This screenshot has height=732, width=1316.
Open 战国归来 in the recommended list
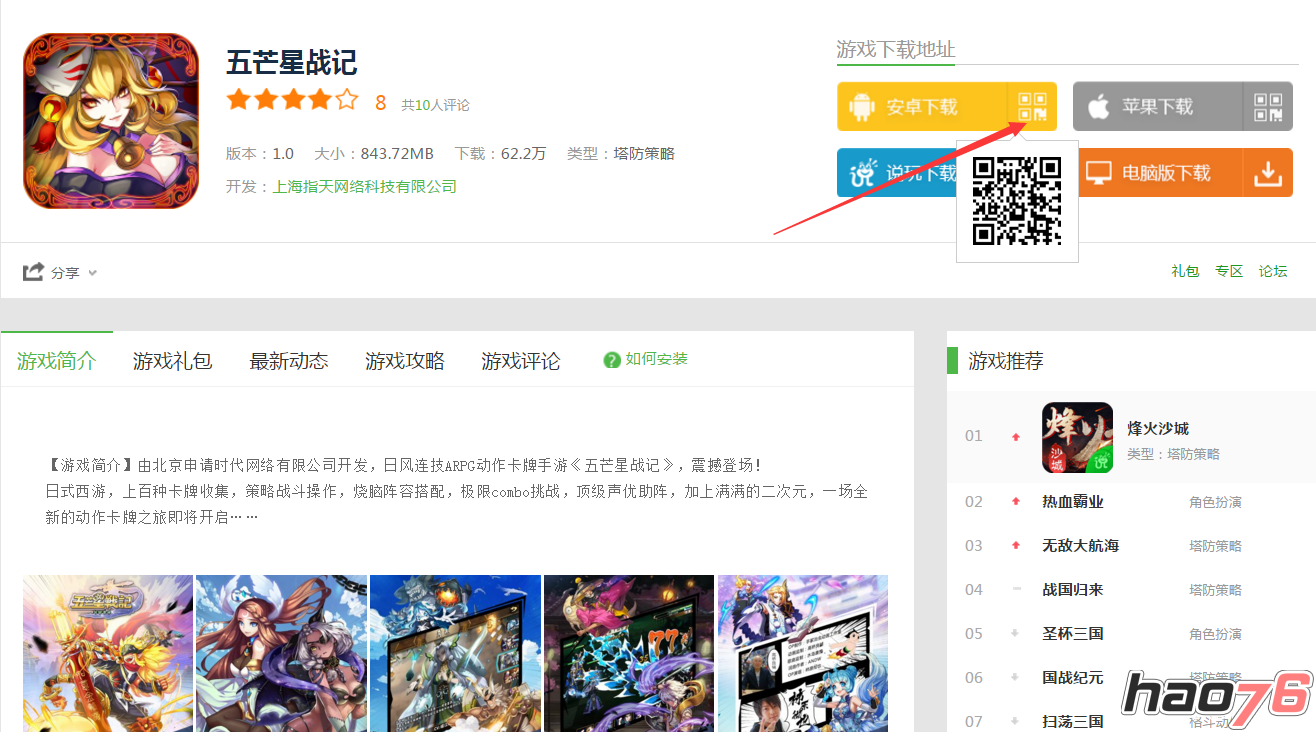1073,590
